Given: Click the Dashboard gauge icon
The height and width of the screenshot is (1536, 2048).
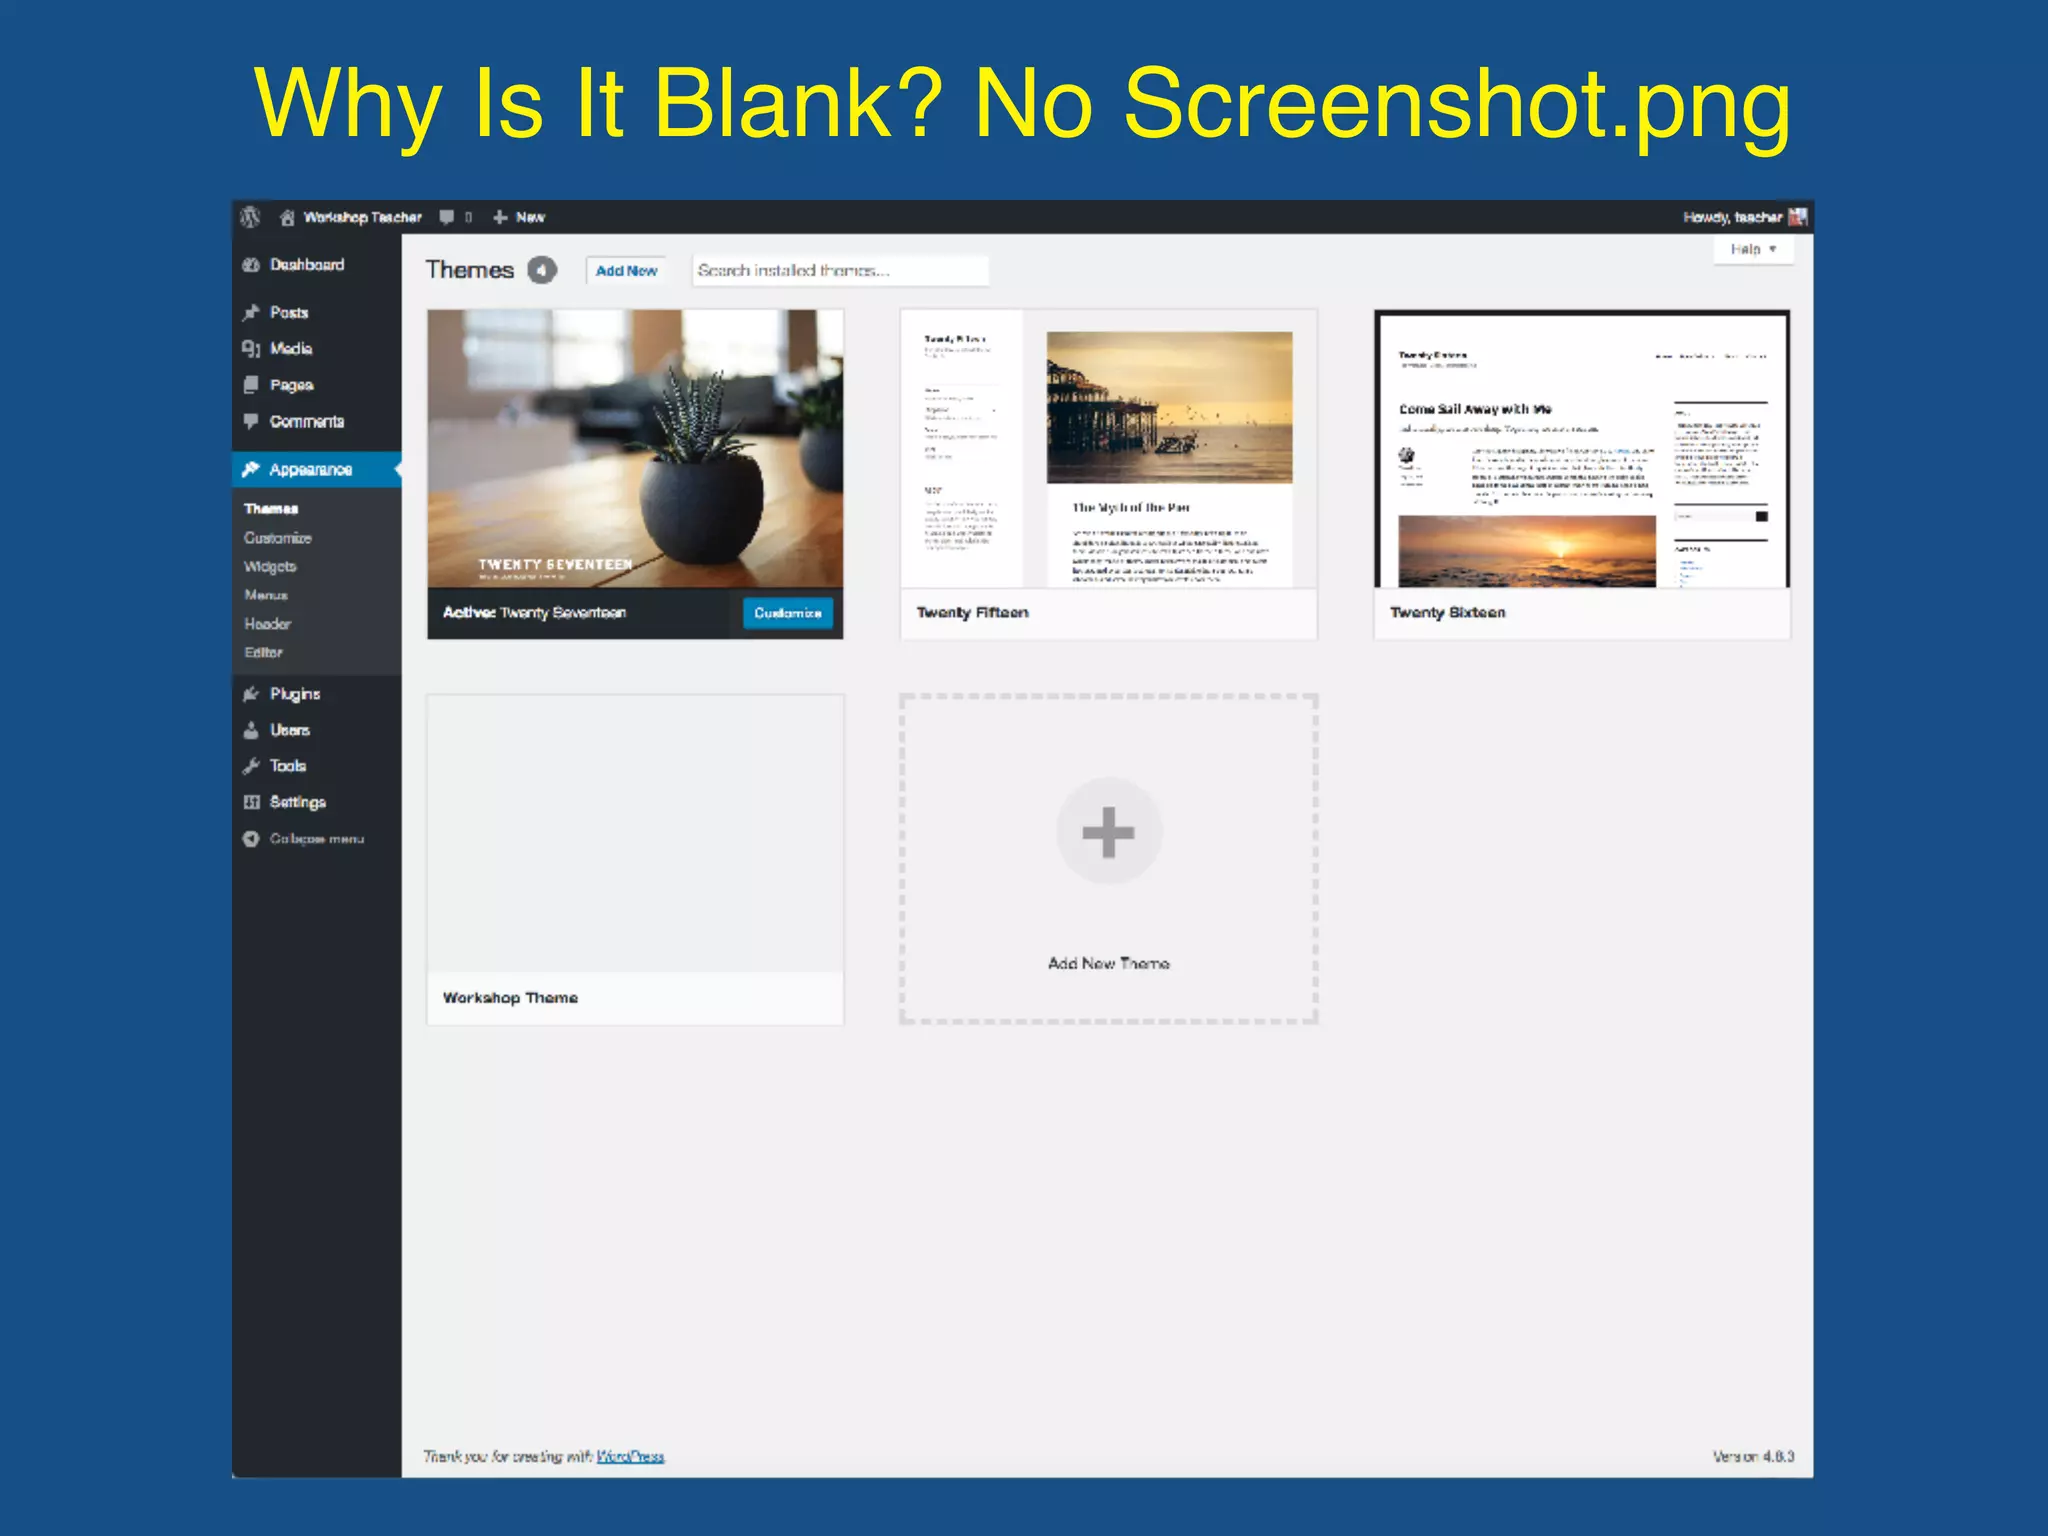Looking at the screenshot, I should tap(251, 265).
